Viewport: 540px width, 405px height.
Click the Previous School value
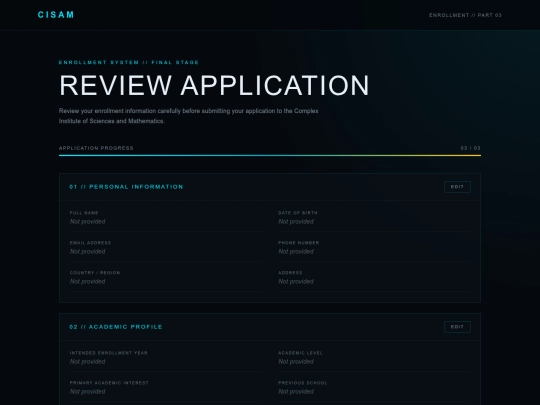296,392
